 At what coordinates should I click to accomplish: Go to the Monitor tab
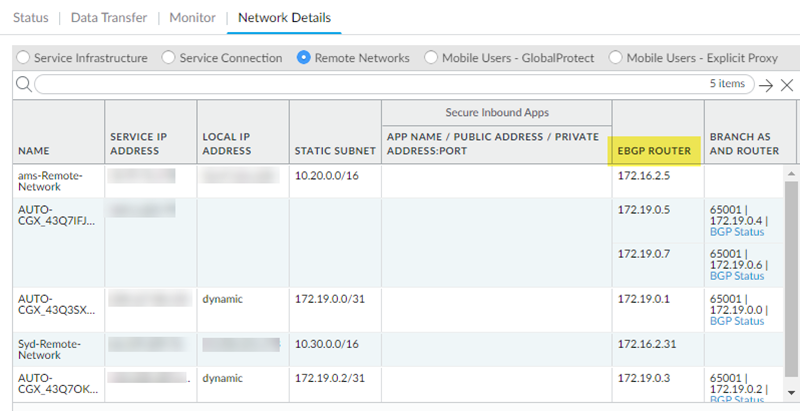tap(192, 18)
